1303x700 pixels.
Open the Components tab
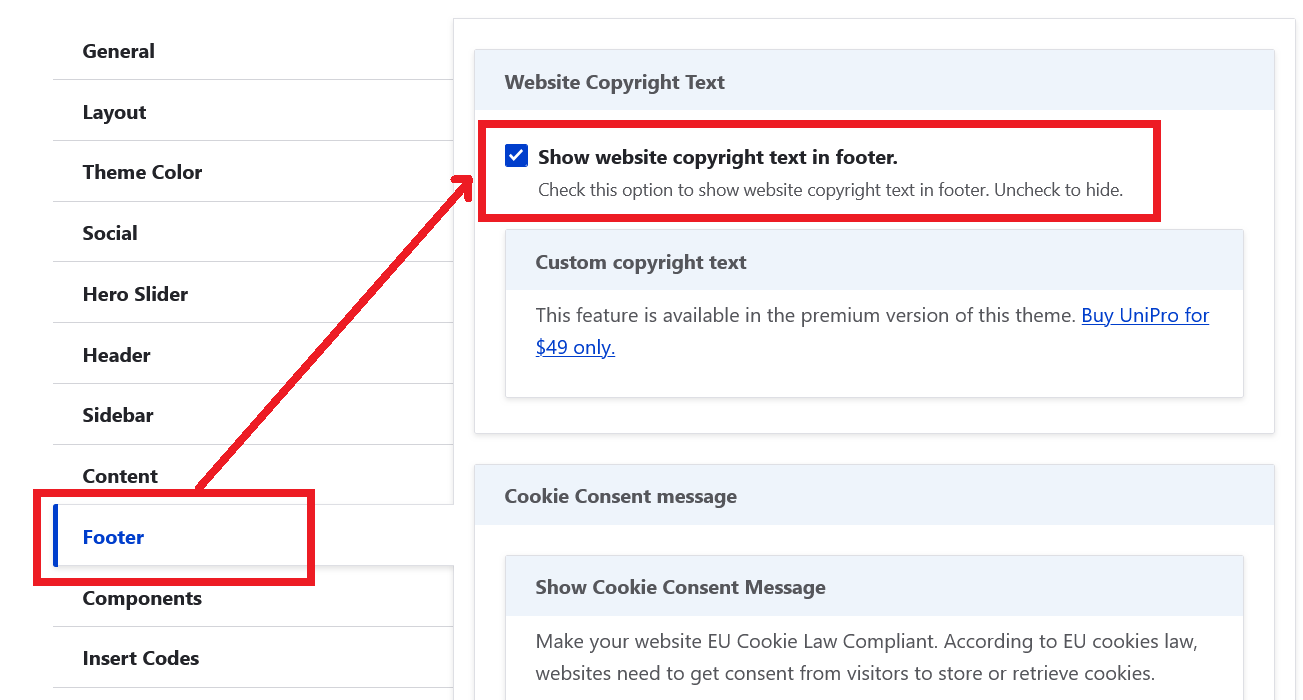coord(142,598)
